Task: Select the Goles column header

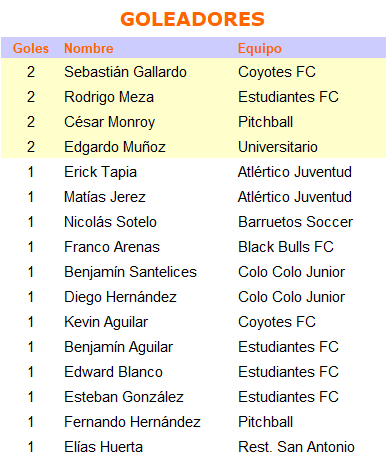Action: 31,48
